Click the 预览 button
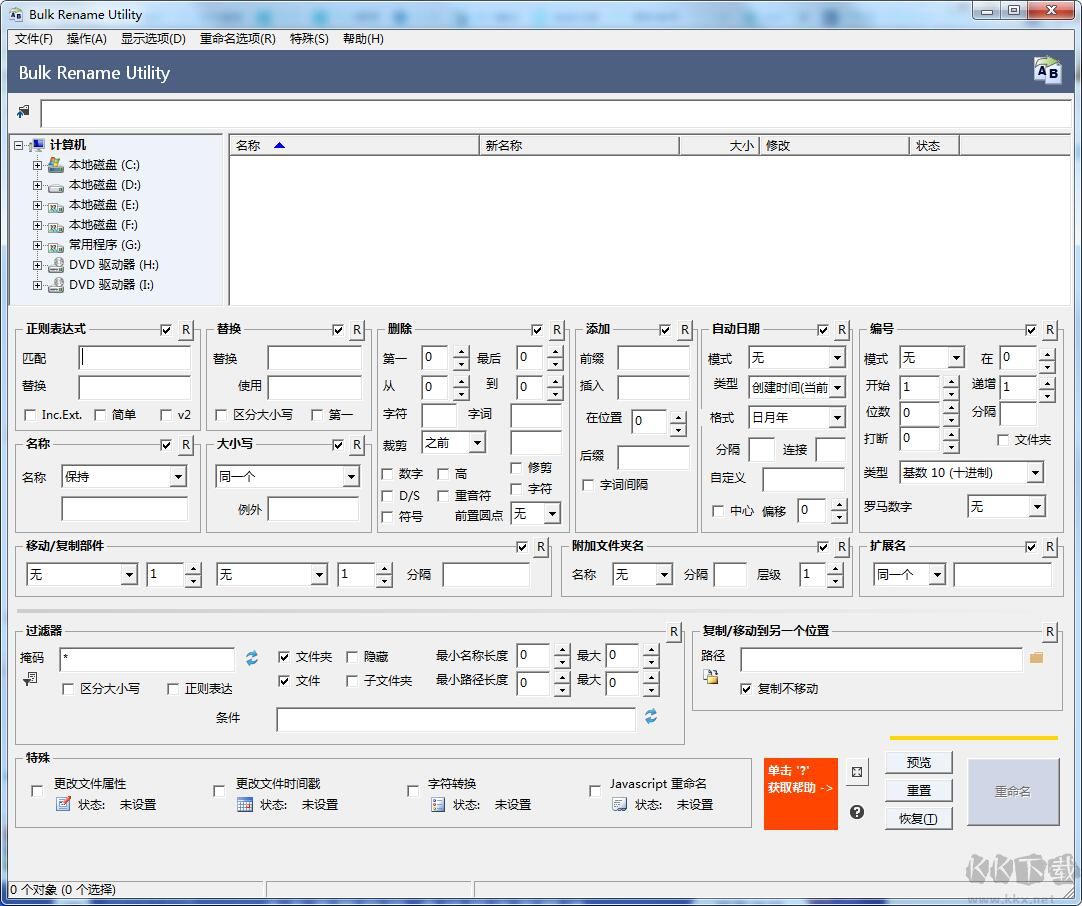The width and height of the screenshot is (1082, 906). (x=918, y=762)
